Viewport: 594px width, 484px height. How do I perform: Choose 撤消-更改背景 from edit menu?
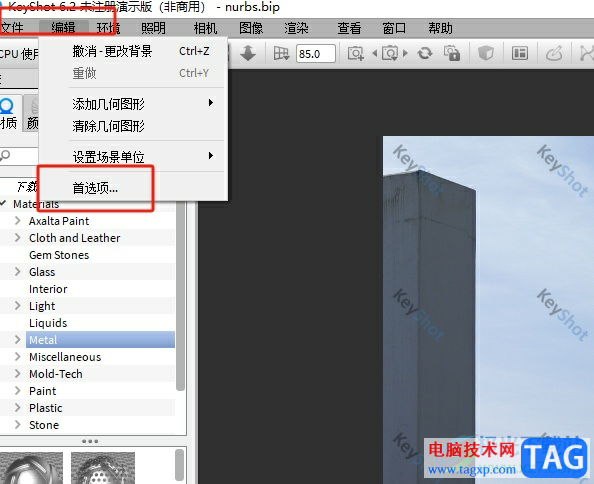pos(133,51)
